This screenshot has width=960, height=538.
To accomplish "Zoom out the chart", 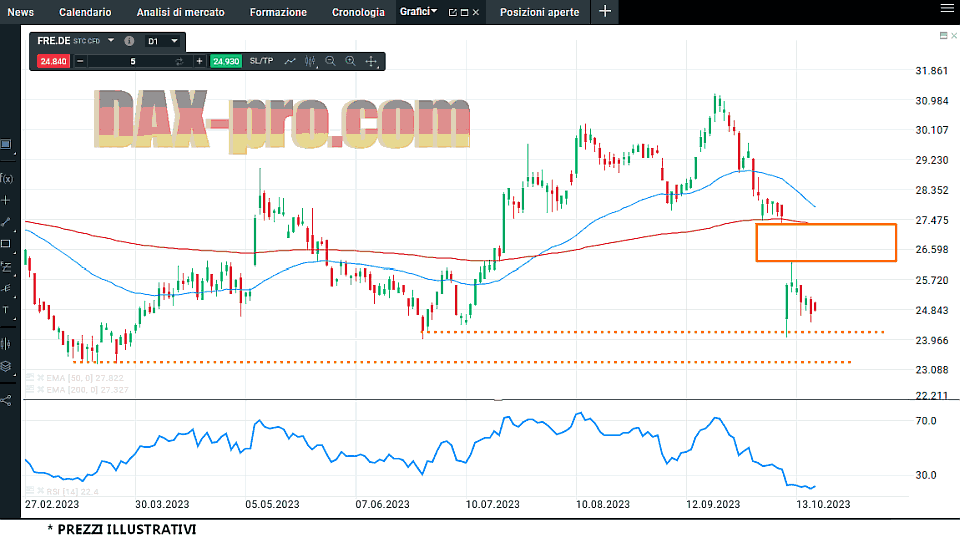I will 331,61.
